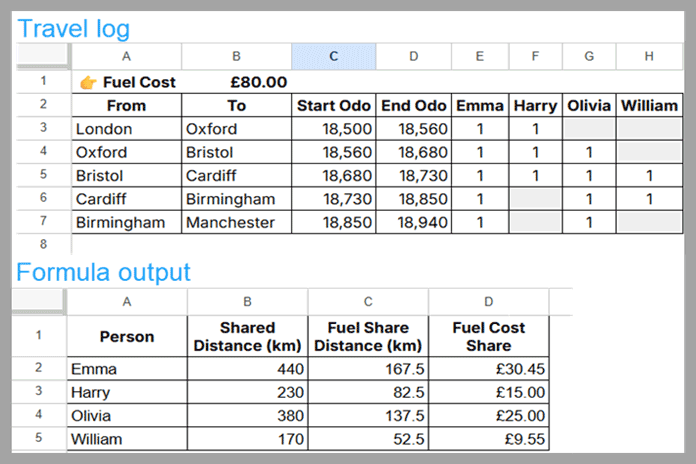Viewport: 696px width, 464px height.
Task: Select highlighted column C header in Travel log
Action: [x=334, y=56]
